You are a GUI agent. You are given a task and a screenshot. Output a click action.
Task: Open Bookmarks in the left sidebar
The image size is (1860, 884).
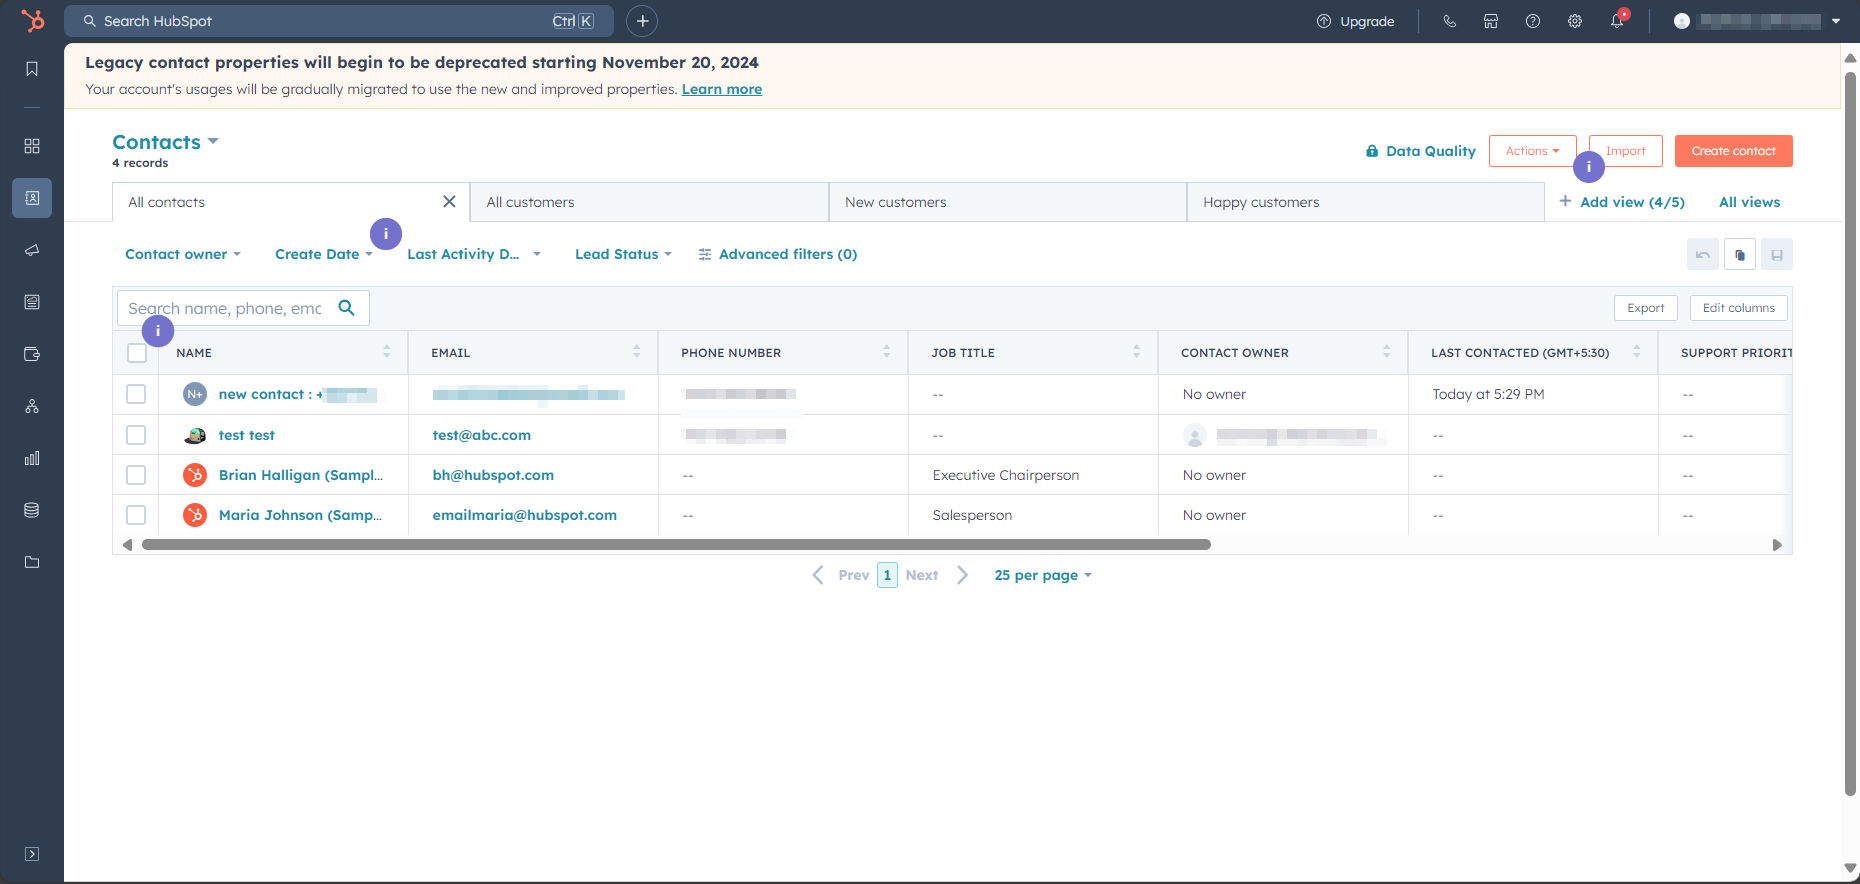(32, 69)
